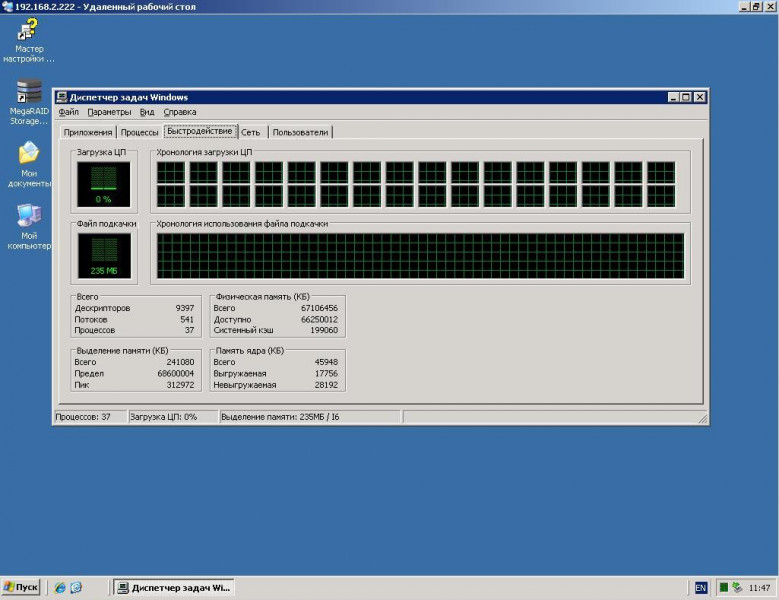Viewport: 779px width, 600px height.
Task: Click the green CPU usage tray icon
Action: click(724, 588)
